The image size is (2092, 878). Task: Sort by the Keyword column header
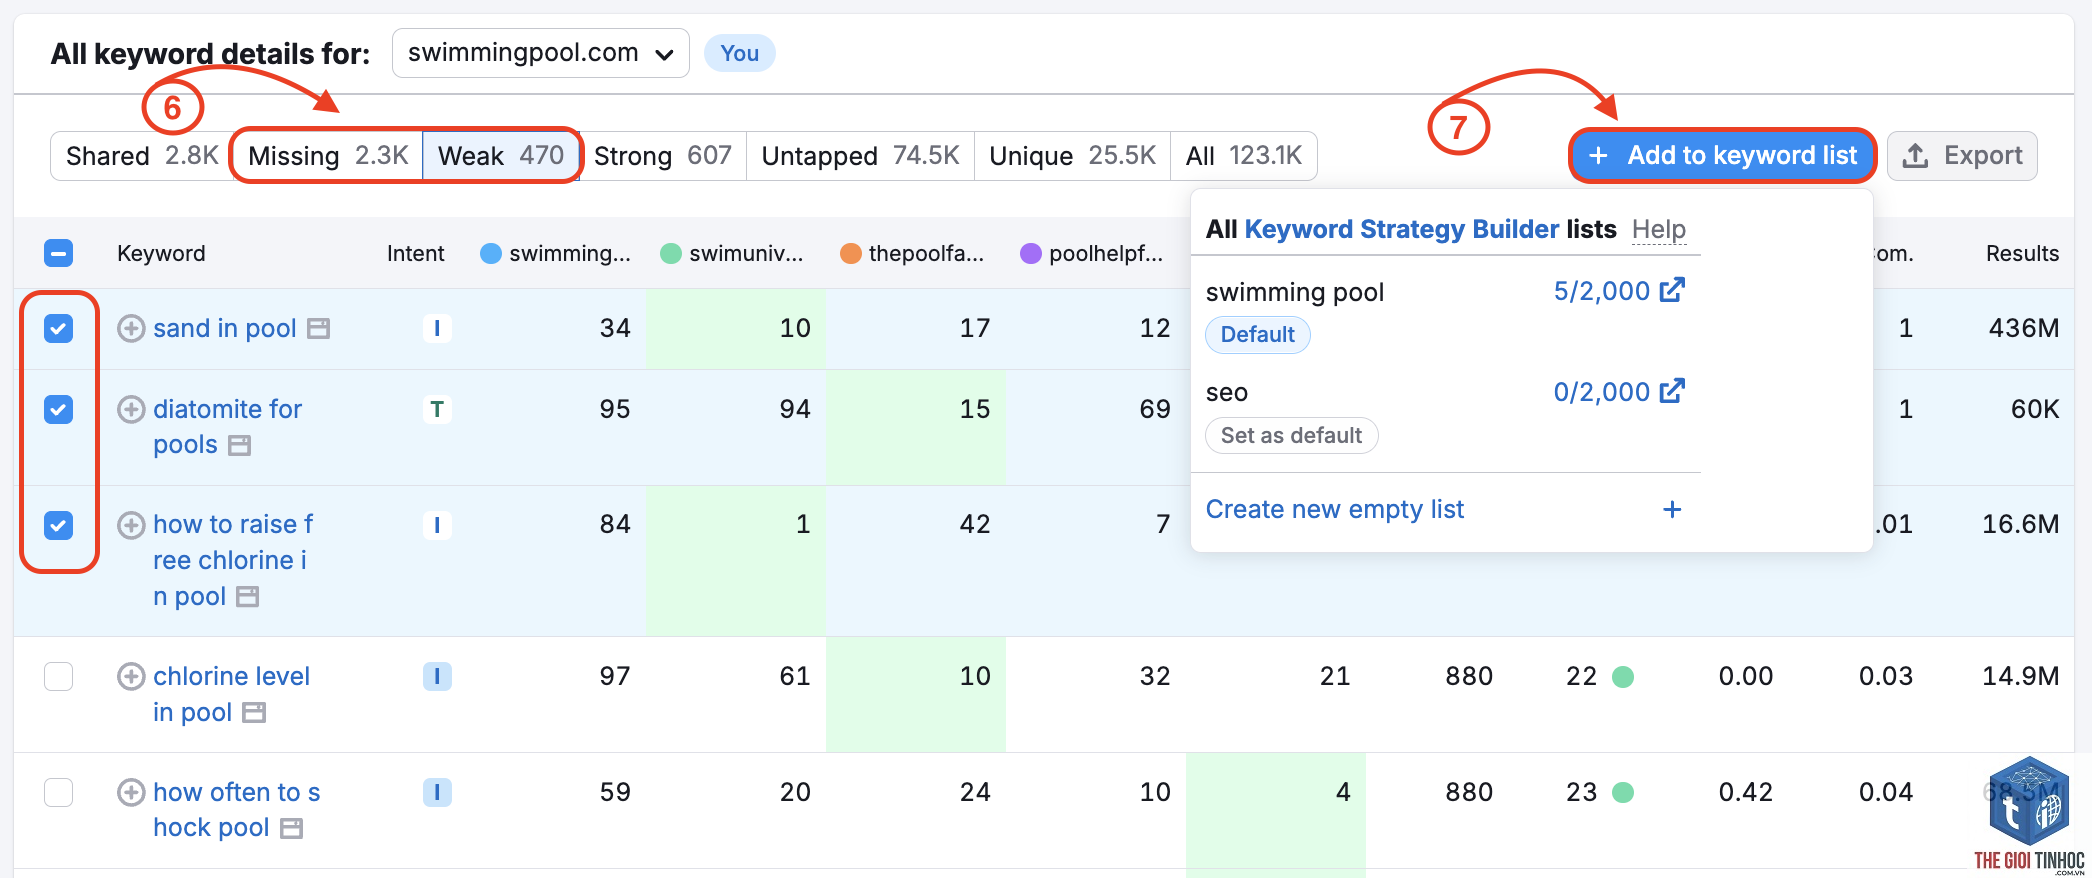coord(161,254)
